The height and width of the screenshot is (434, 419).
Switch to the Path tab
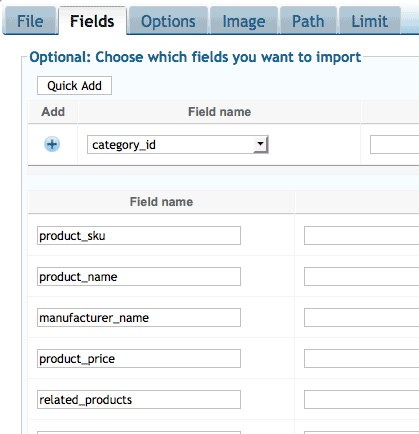[x=308, y=21]
